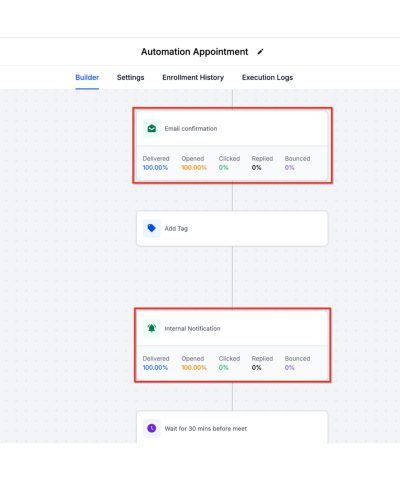This screenshot has width=400, height=480.
Task: Open the Enrollment History tab
Action: pos(193,77)
